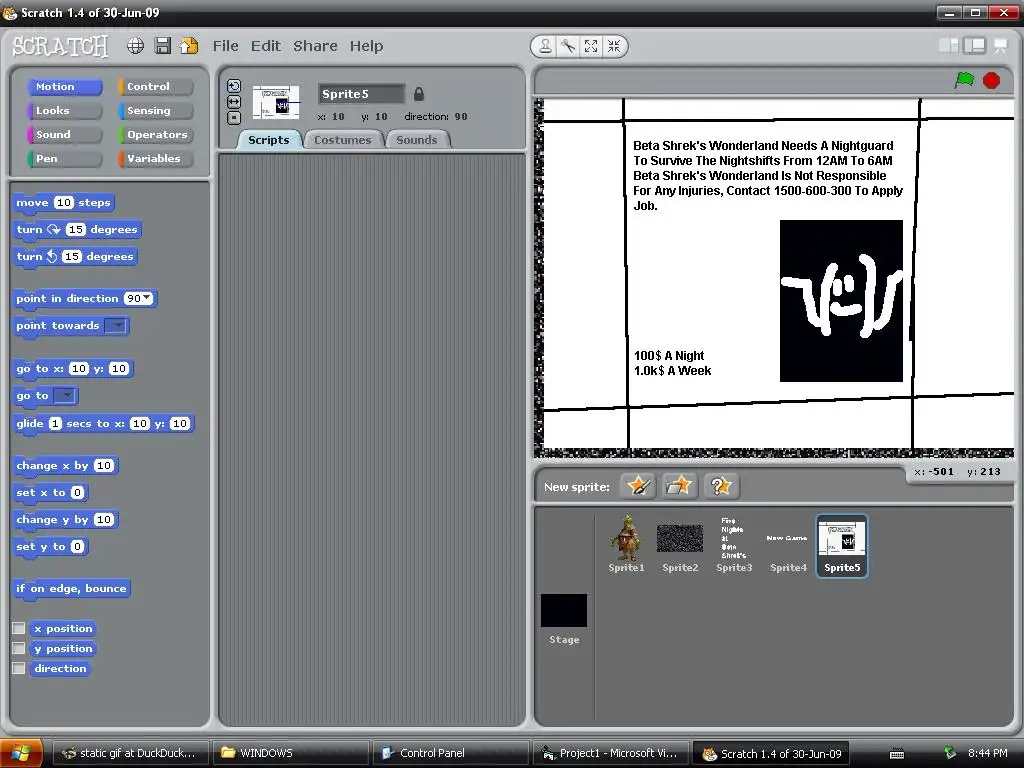The width and height of the screenshot is (1024, 768).
Task: Select the shrink sprite tool
Action: tap(614, 46)
